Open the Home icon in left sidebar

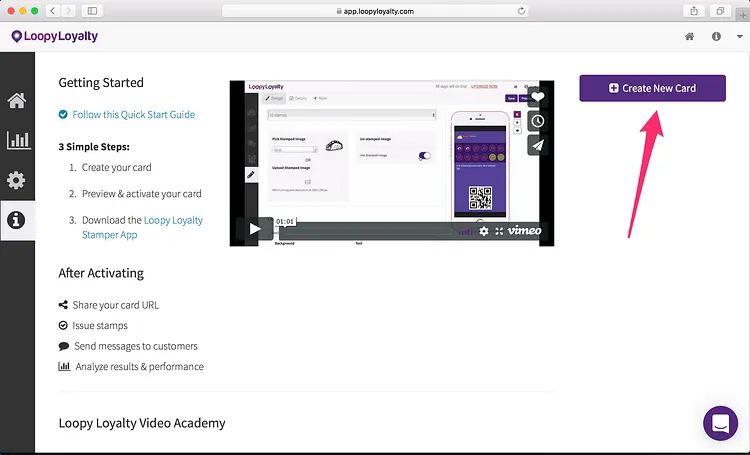[17, 100]
